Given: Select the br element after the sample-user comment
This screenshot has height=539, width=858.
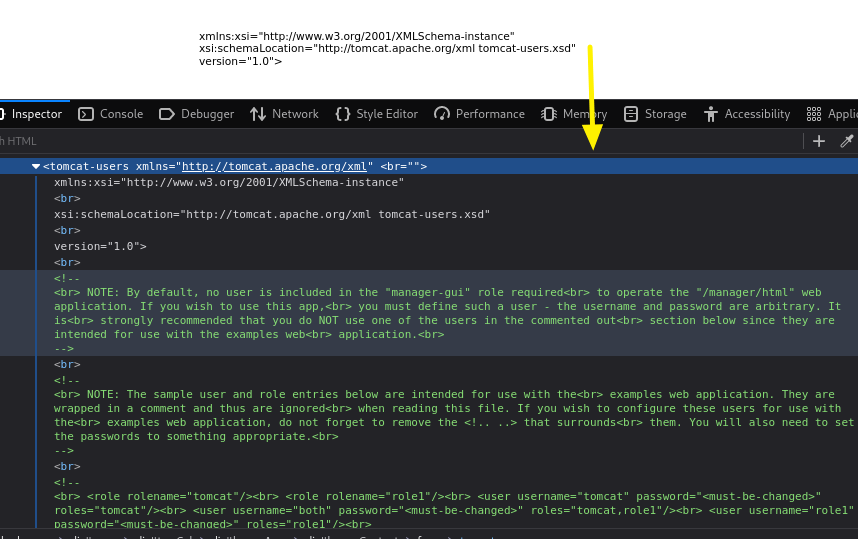Looking at the screenshot, I should (x=67, y=466).
